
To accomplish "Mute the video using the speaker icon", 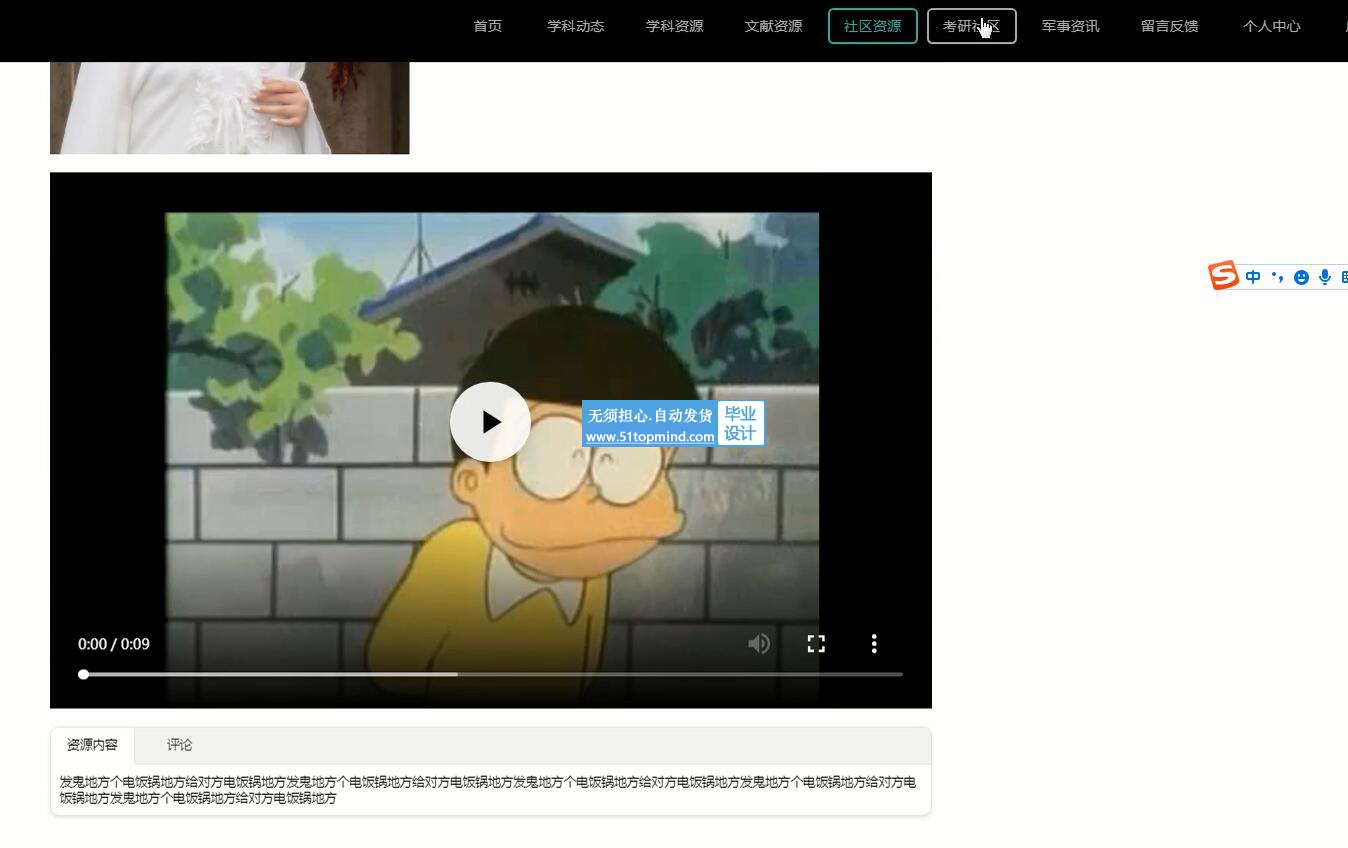I will 759,644.
